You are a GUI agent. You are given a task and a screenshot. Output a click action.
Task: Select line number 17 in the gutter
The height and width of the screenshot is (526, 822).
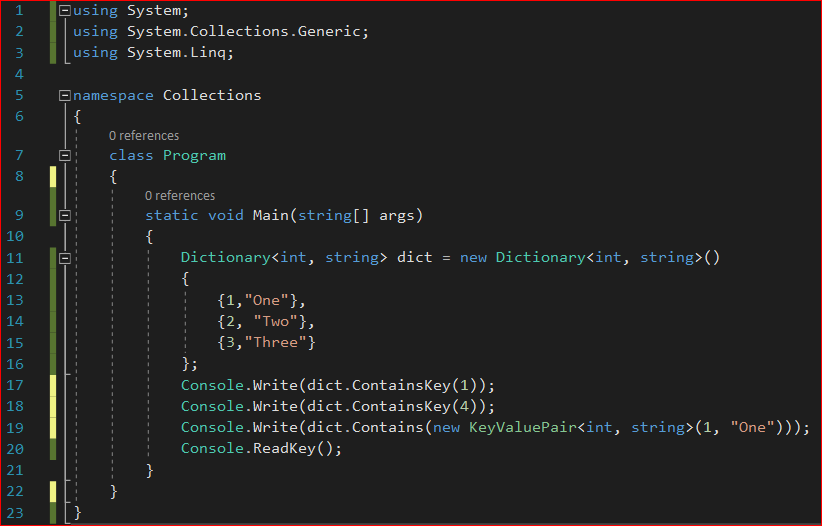tap(15, 385)
